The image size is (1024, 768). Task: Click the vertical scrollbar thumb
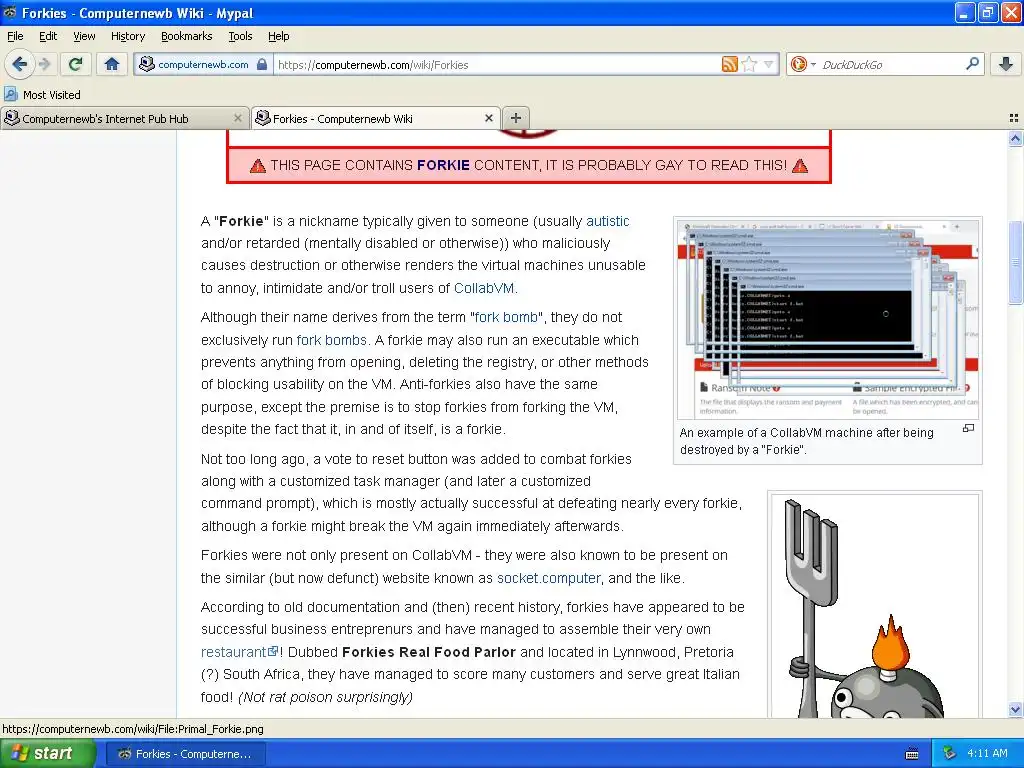(1015, 263)
